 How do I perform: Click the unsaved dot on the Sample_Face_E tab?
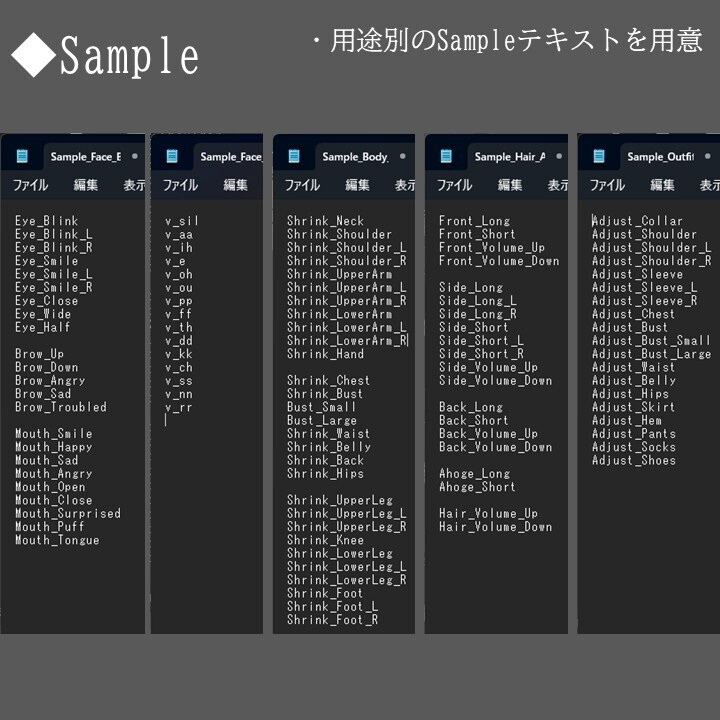[135, 156]
